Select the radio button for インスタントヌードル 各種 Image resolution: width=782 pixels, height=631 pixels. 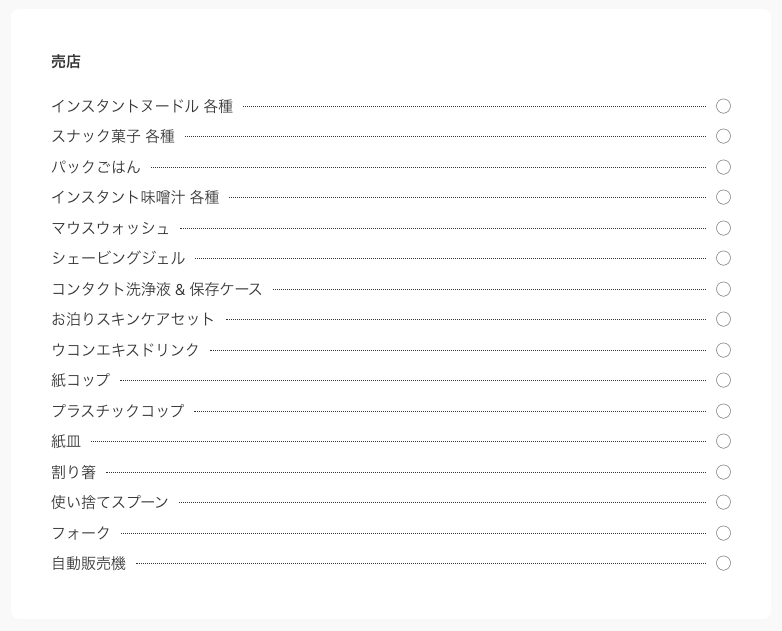(723, 106)
